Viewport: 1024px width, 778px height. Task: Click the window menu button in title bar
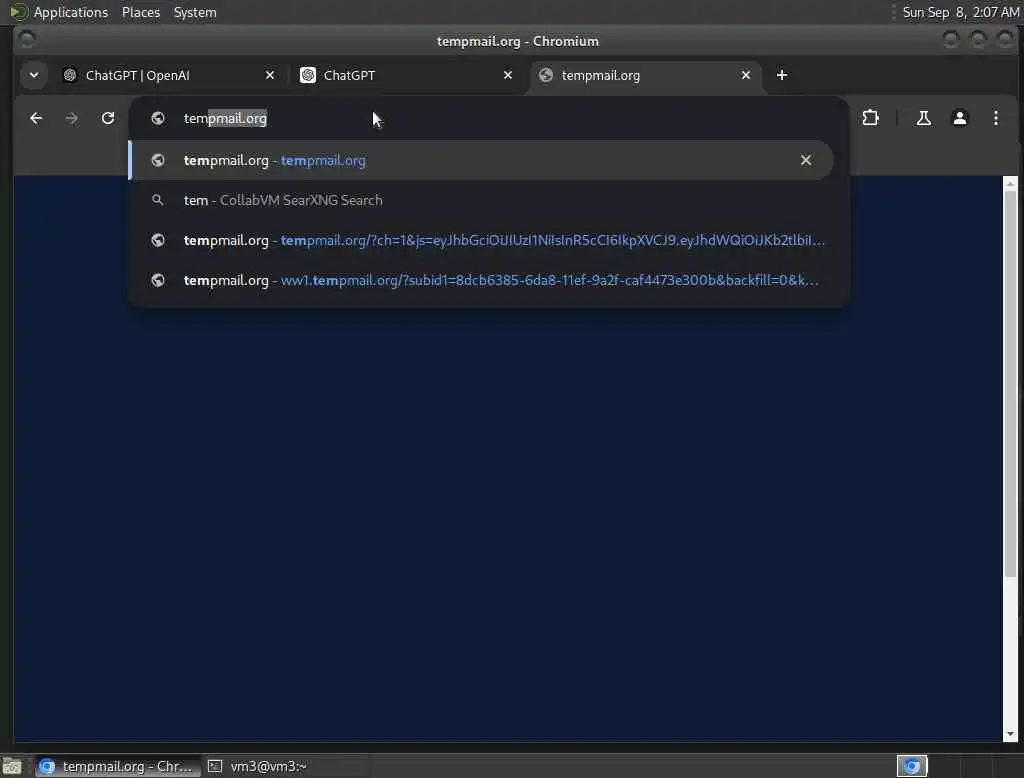27,41
